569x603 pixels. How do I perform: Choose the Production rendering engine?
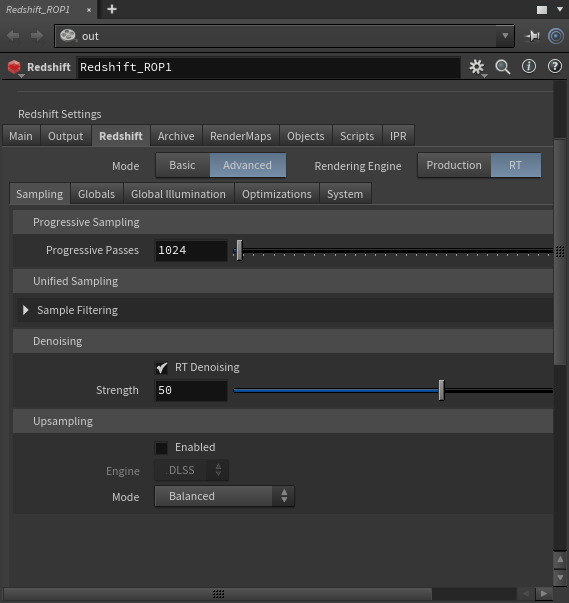454,165
